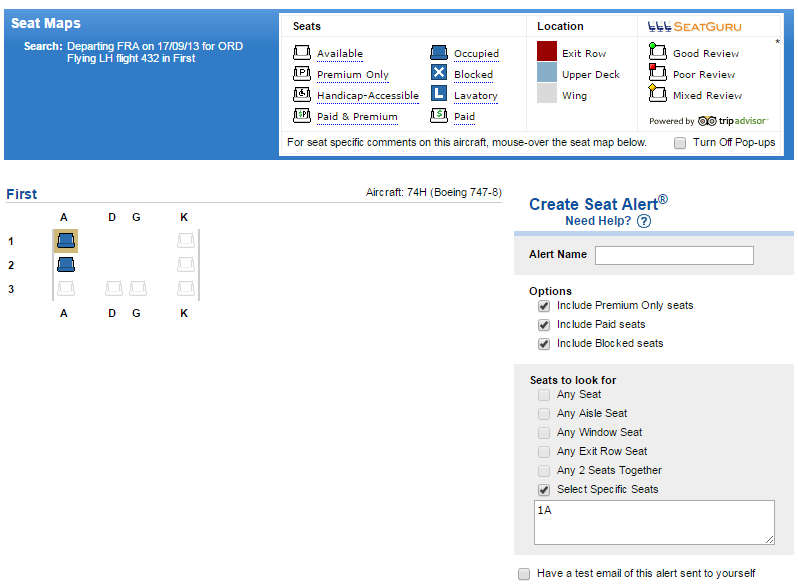
Task: Click the specific seats text area containing 1A
Action: coord(653,522)
